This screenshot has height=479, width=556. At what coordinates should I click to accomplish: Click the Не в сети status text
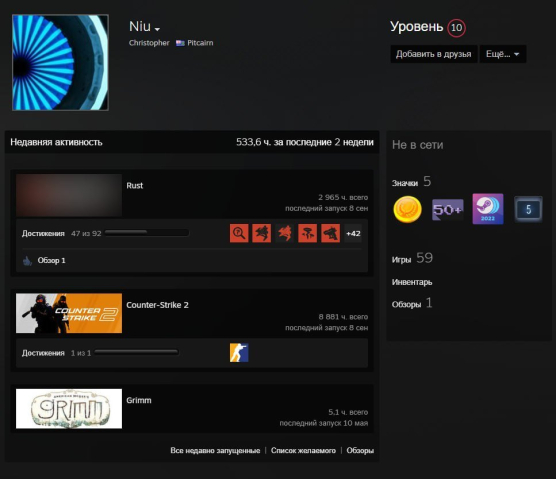[x=418, y=145]
